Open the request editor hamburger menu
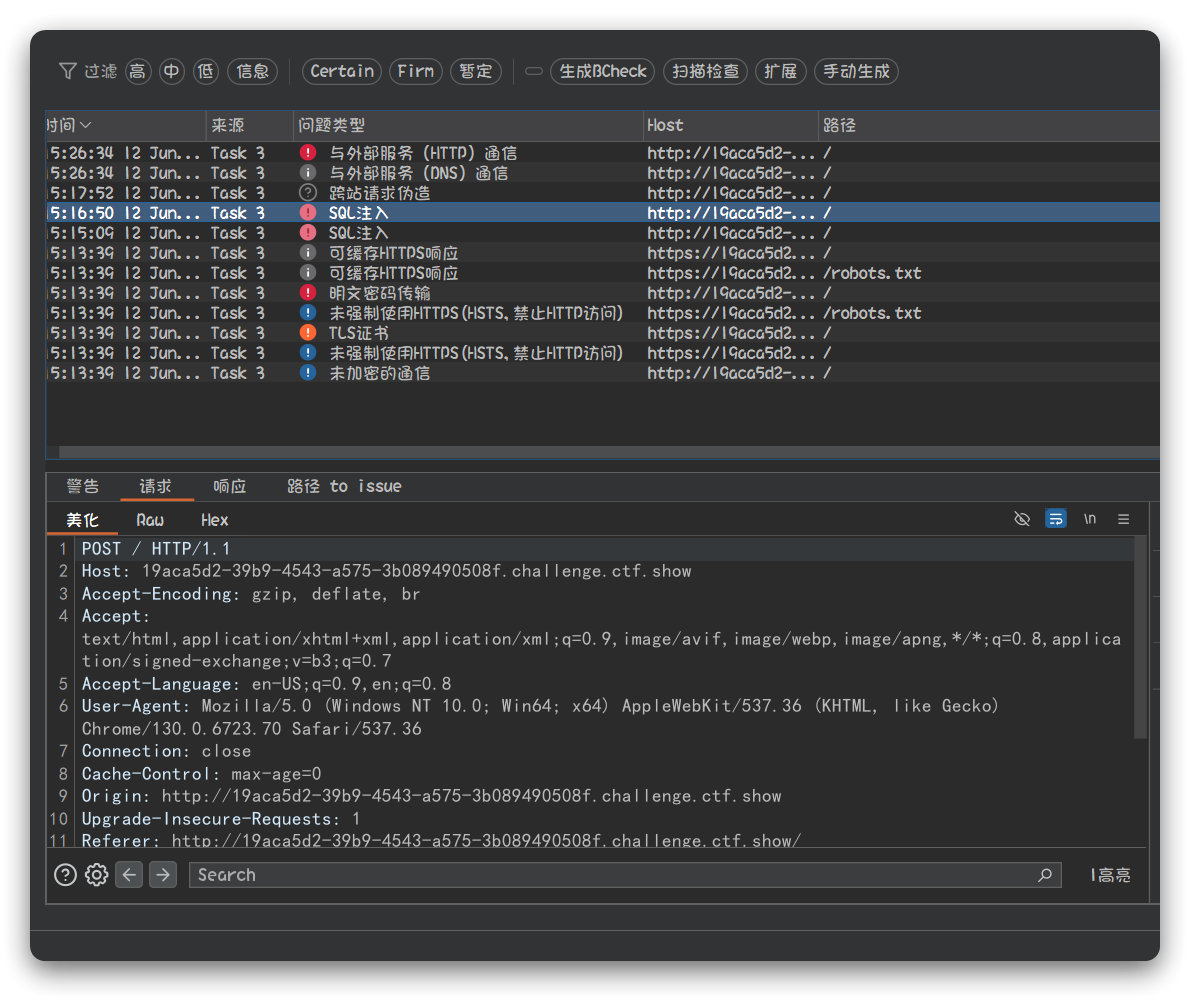 click(1124, 519)
